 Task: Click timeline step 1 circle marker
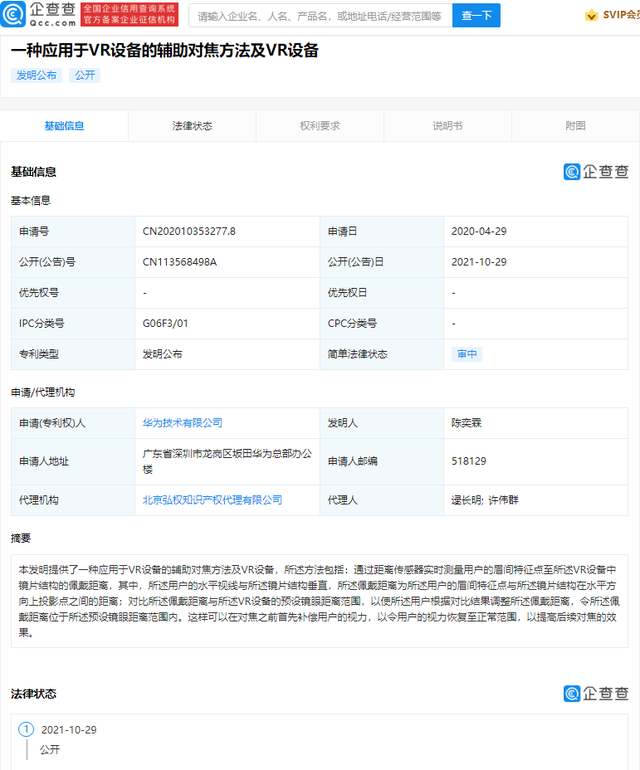point(26,729)
